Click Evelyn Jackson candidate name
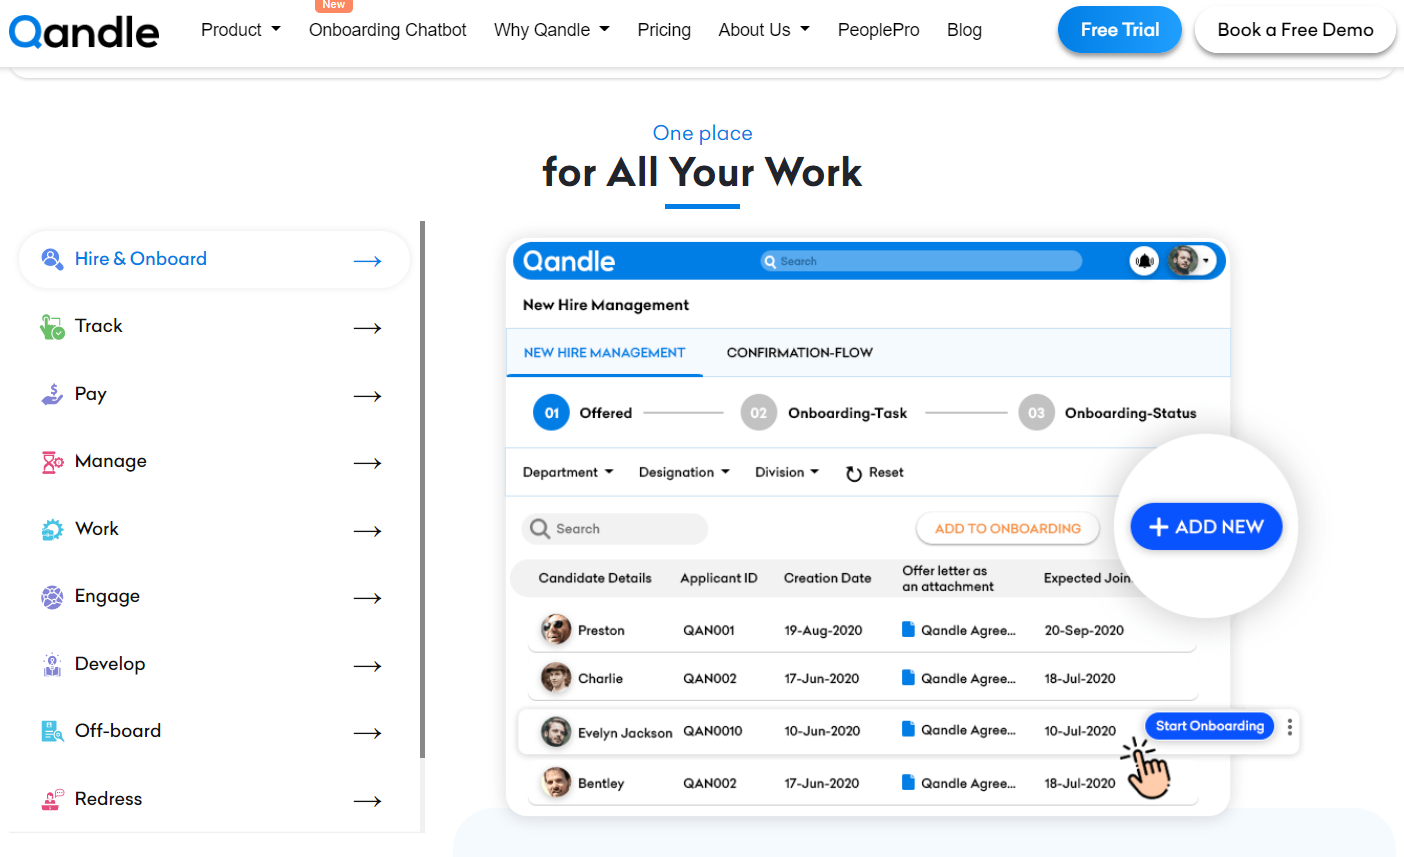 (x=625, y=733)
